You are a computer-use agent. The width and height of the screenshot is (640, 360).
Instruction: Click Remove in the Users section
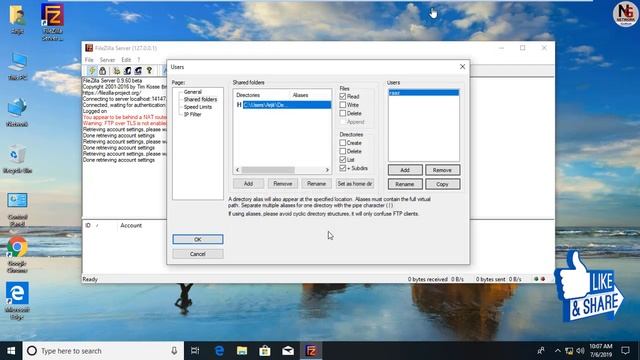click(442, 170)
